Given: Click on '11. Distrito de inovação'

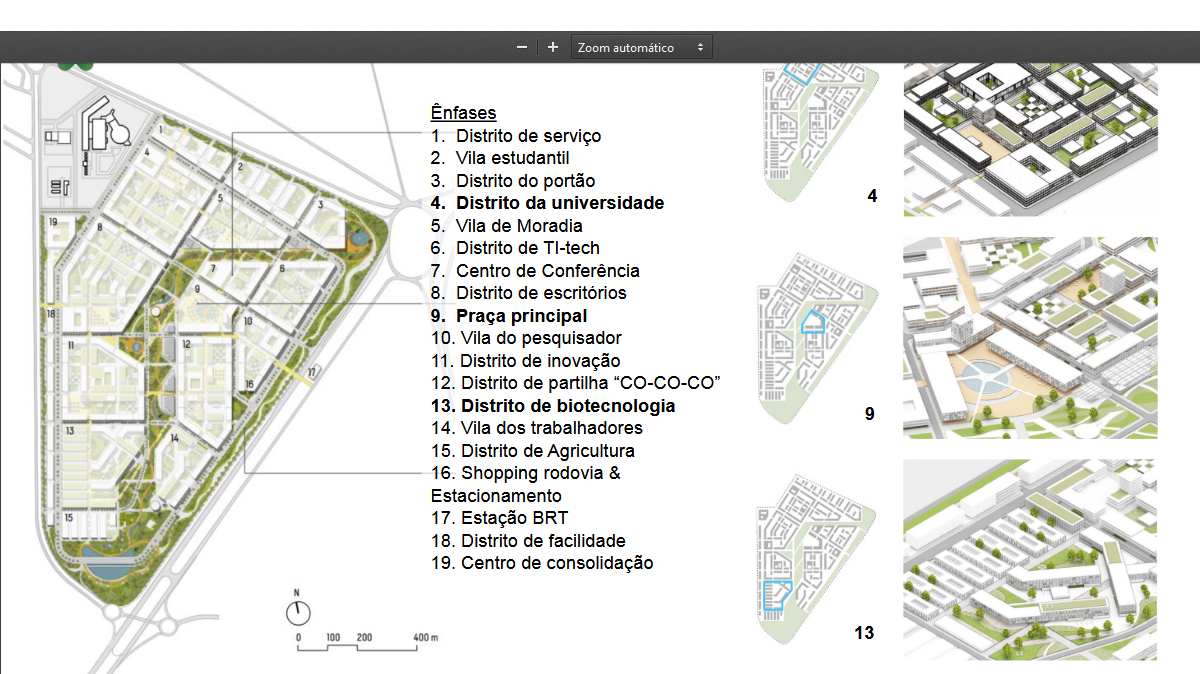Looking at the screenshot, I should click(x=526, y=361).
